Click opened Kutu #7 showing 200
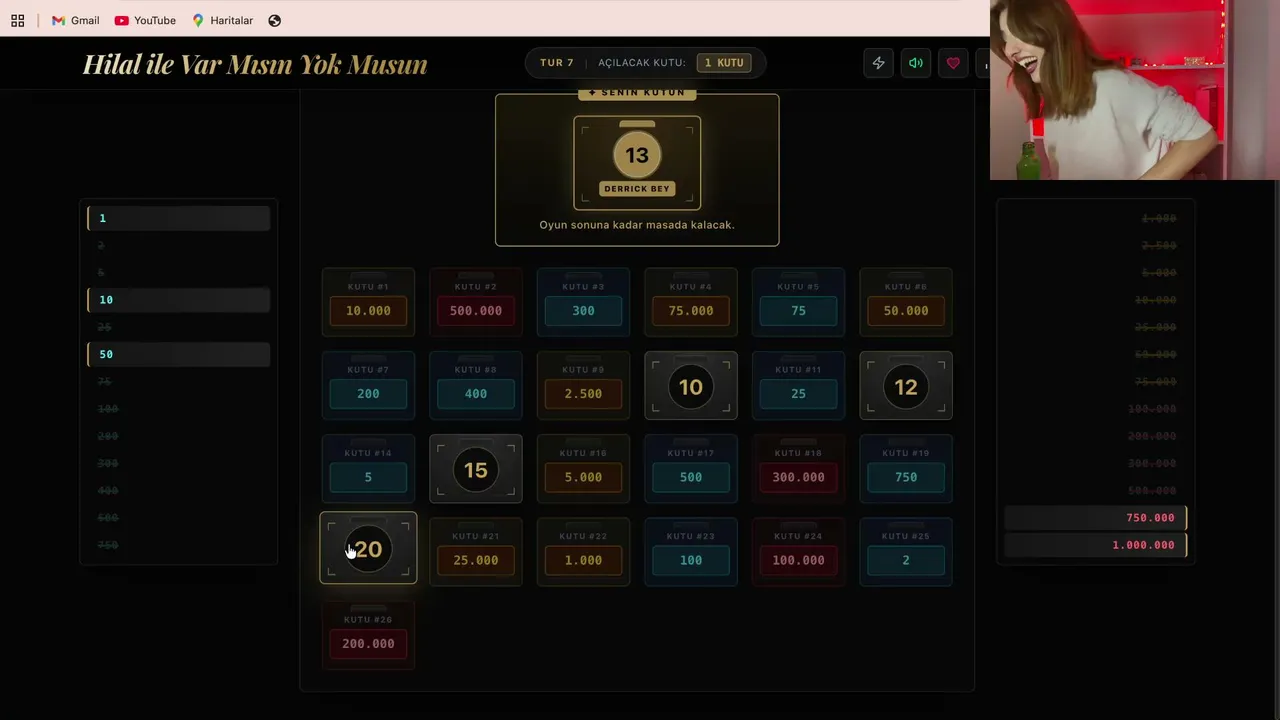Viewport: 1280px width, 720px height. 368,386
